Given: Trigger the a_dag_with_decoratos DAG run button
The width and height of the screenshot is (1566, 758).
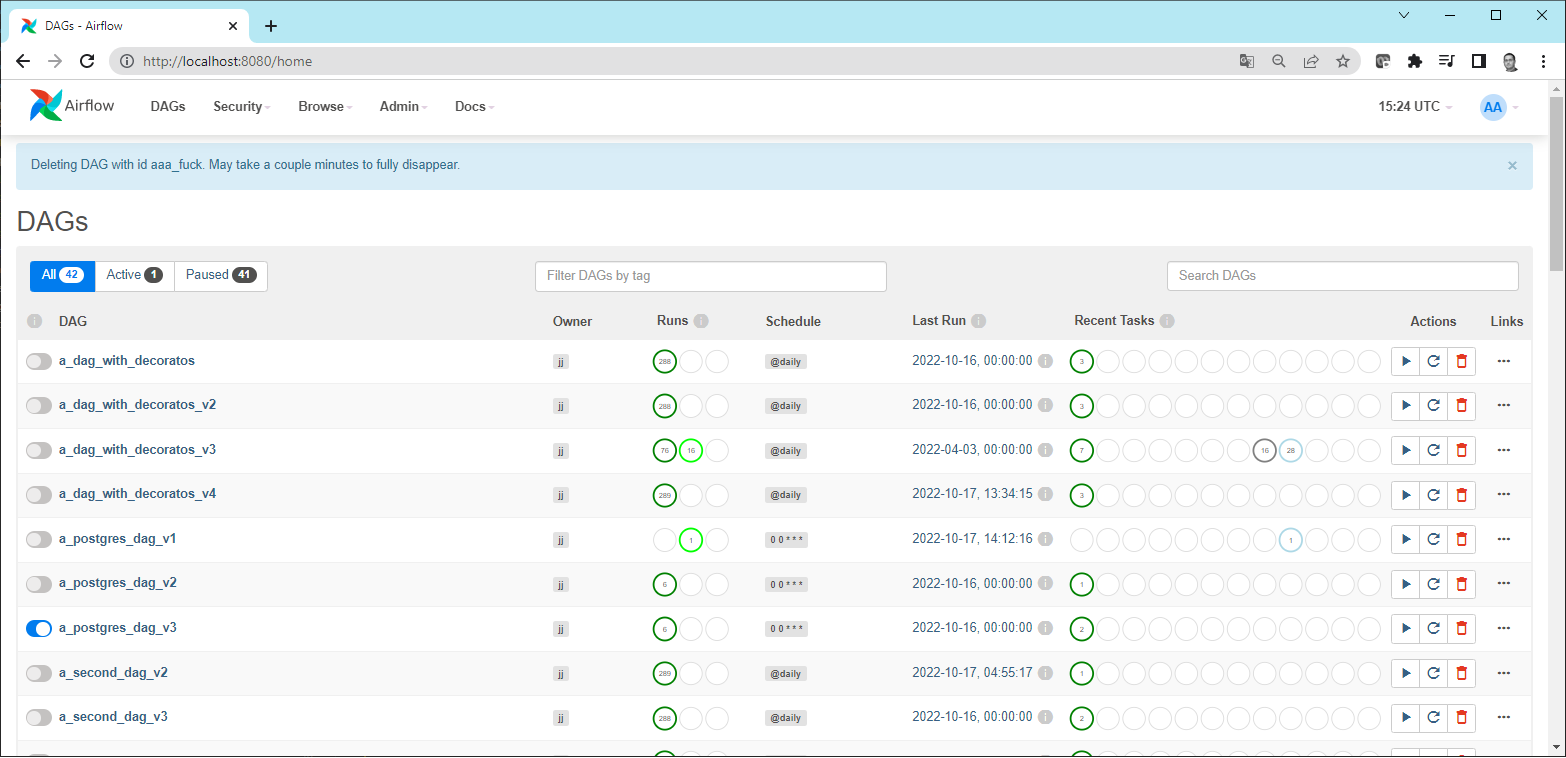Looking at the screenshot, I should (x=1405, y=362).
